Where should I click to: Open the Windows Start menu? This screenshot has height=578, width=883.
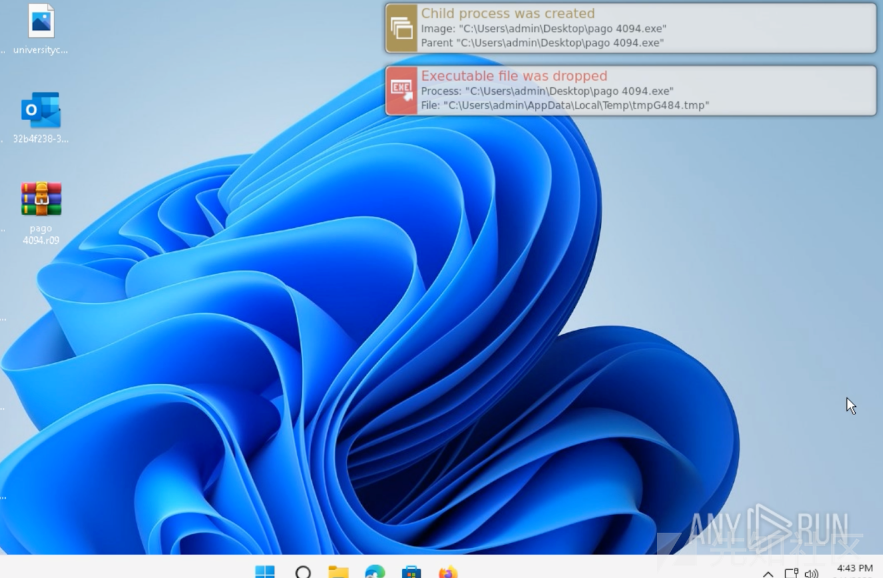[x=265, y=571]
